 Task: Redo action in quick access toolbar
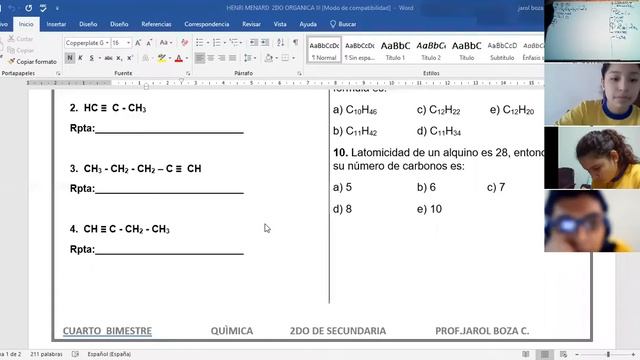[x=29, y=8]
